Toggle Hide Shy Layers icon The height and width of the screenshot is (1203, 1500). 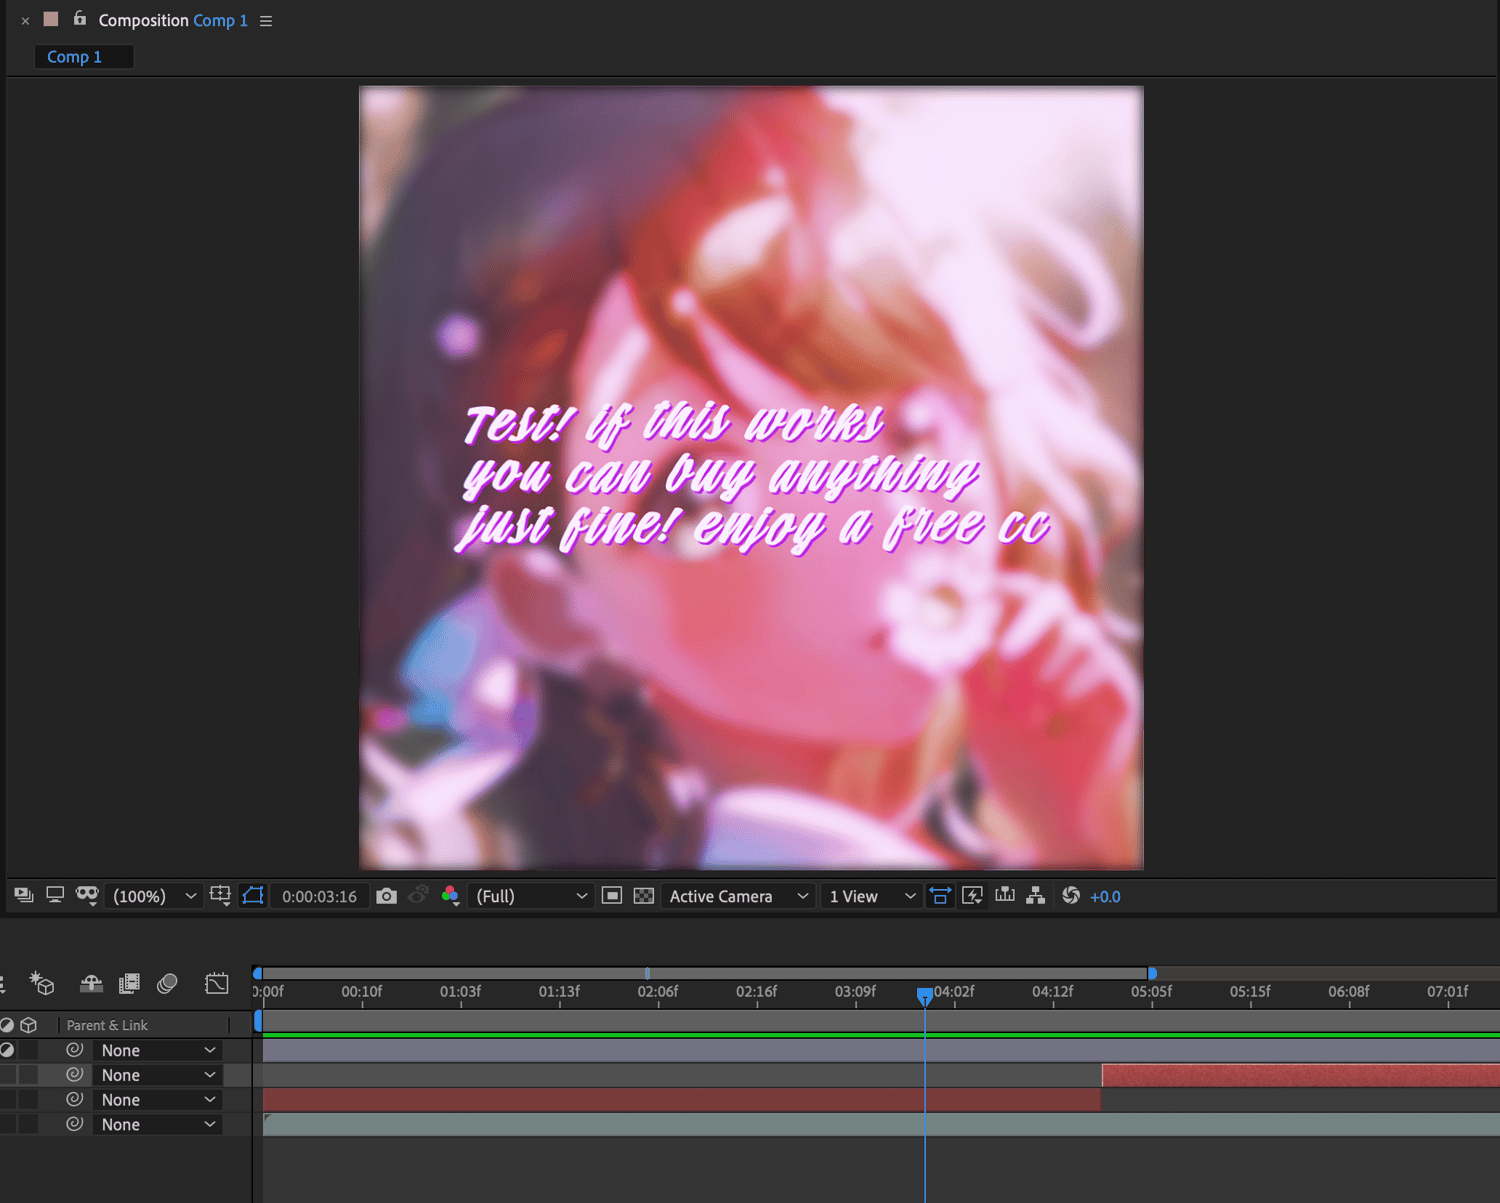pyautogui.click(x=91, y=984)
